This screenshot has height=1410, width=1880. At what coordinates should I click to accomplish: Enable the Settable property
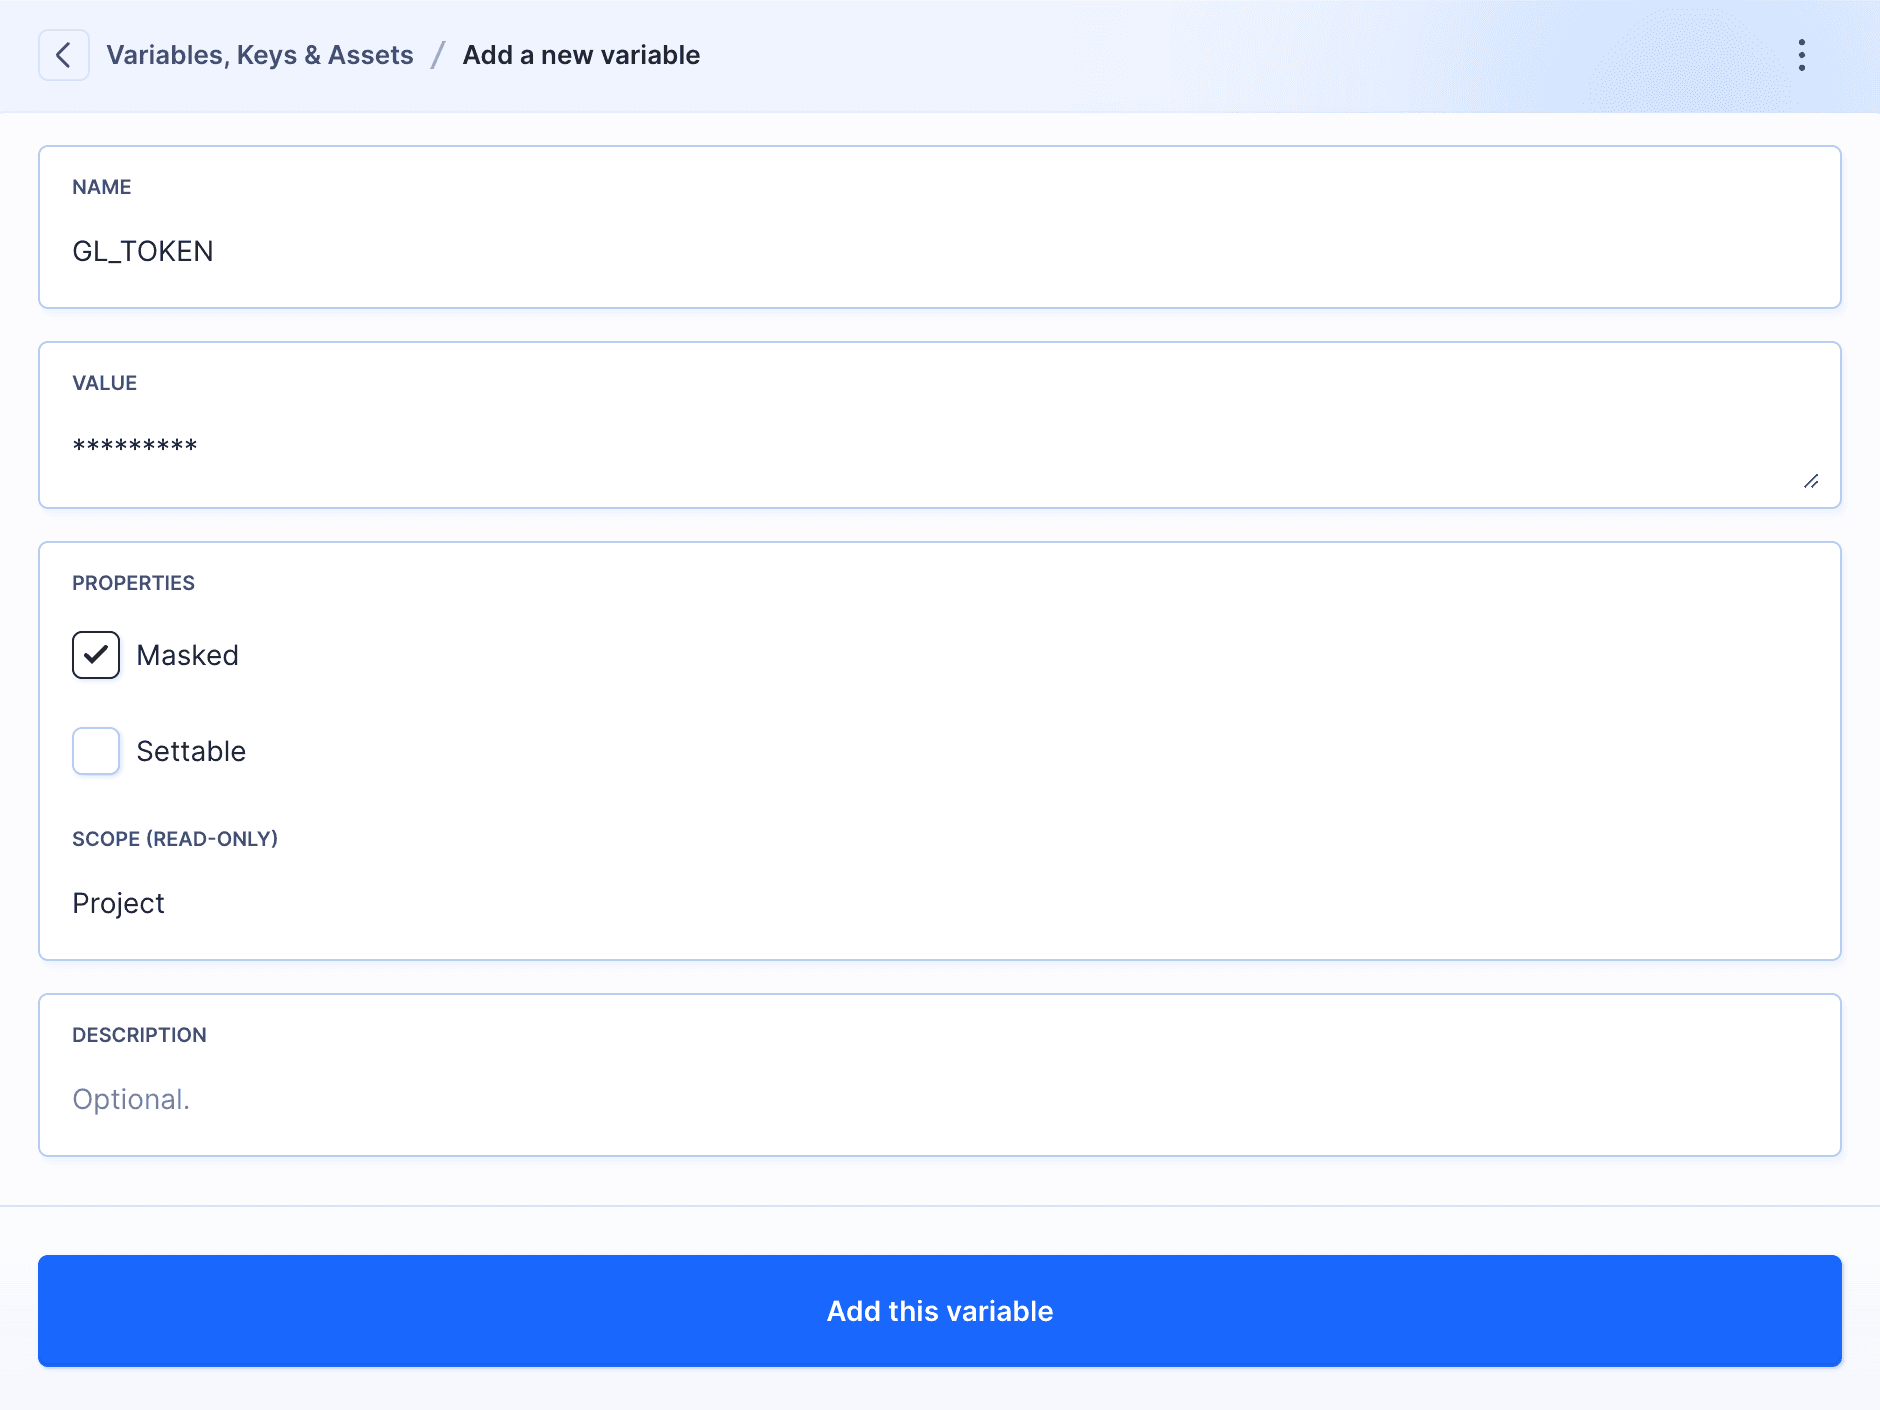(95, 751)
